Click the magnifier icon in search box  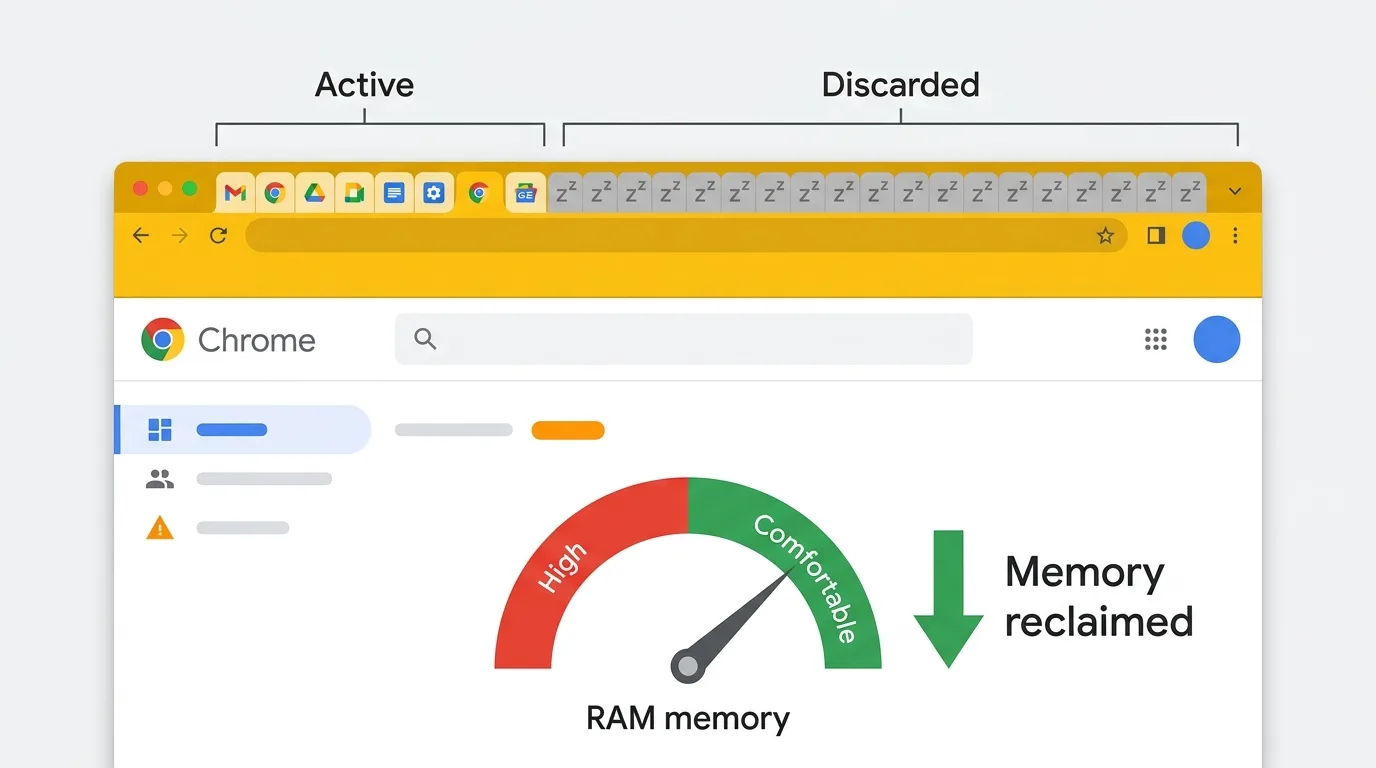click(x=425, y=339)
